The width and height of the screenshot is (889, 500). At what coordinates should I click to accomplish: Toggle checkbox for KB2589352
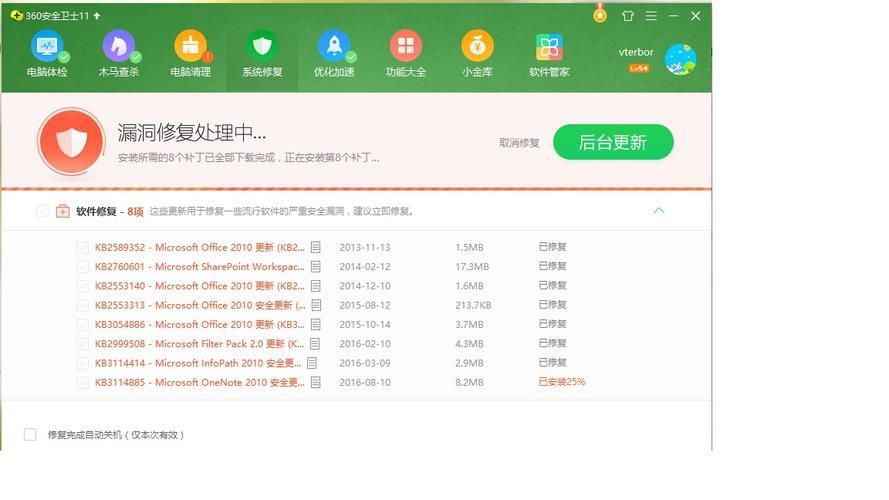coord(82,248)
